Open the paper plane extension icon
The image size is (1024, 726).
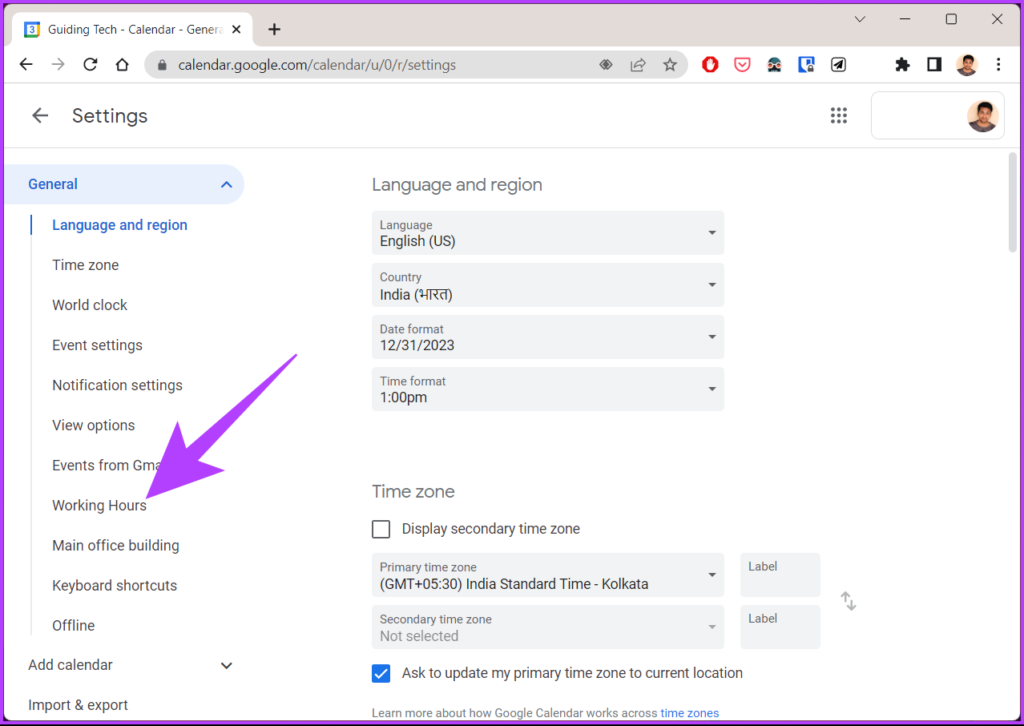pos(838,65)
